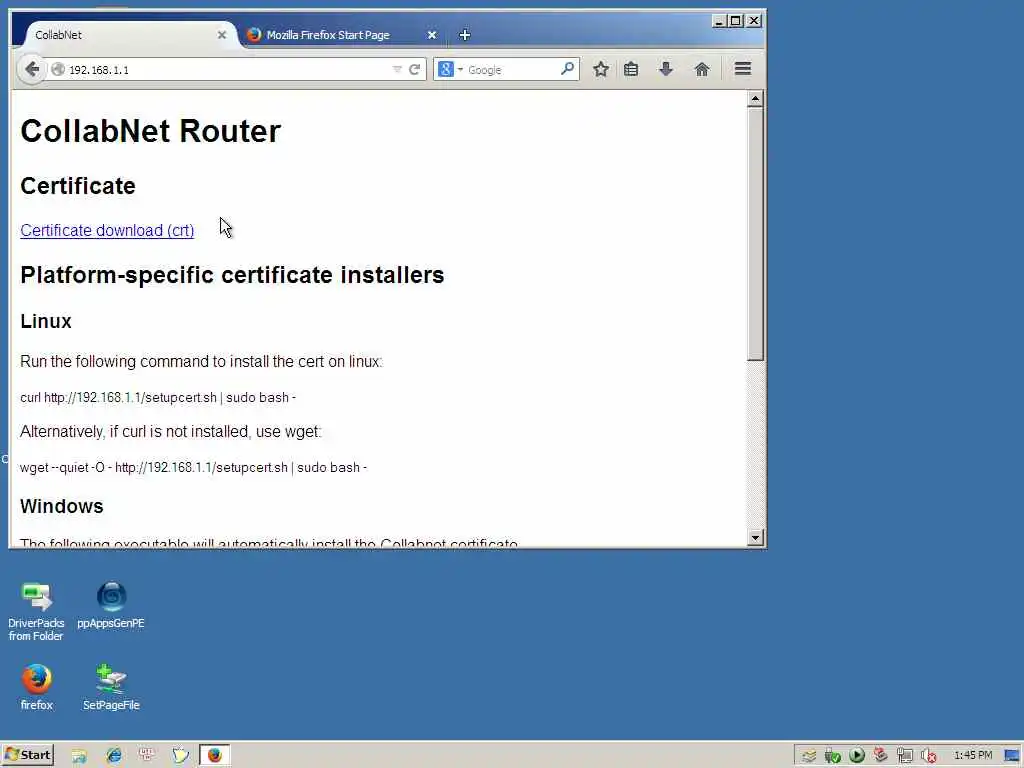Click the green play tray icon
The height and width of the screenshot is (768, 1024).
(x=857, y=756)
